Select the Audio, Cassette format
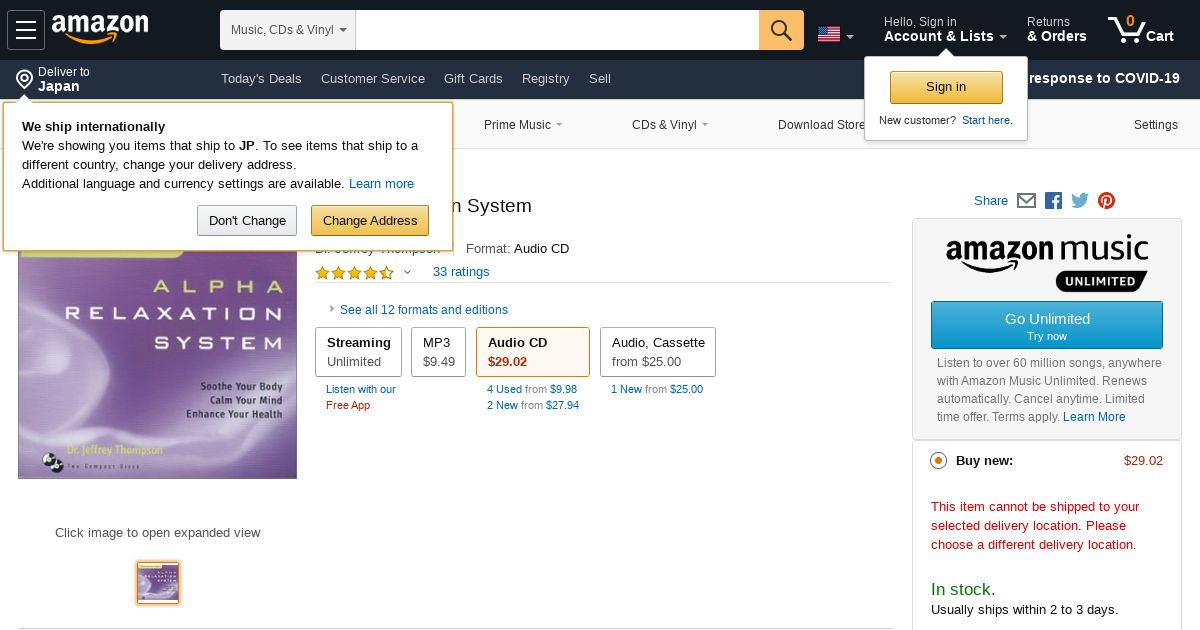This screenshot has height=630, width=1200. [x=658, y=352]
